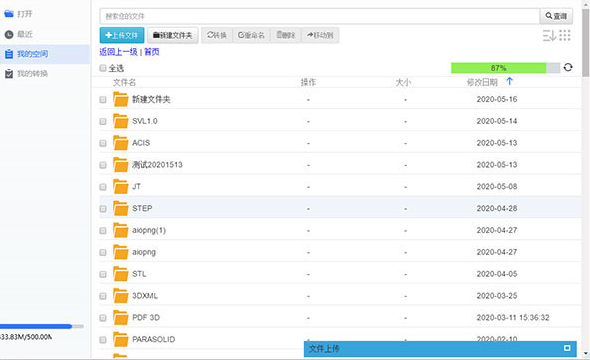Click the date 2020-03-11 15:36:32
The height and width of the screenshot is (360, 590).
[513, 317]
